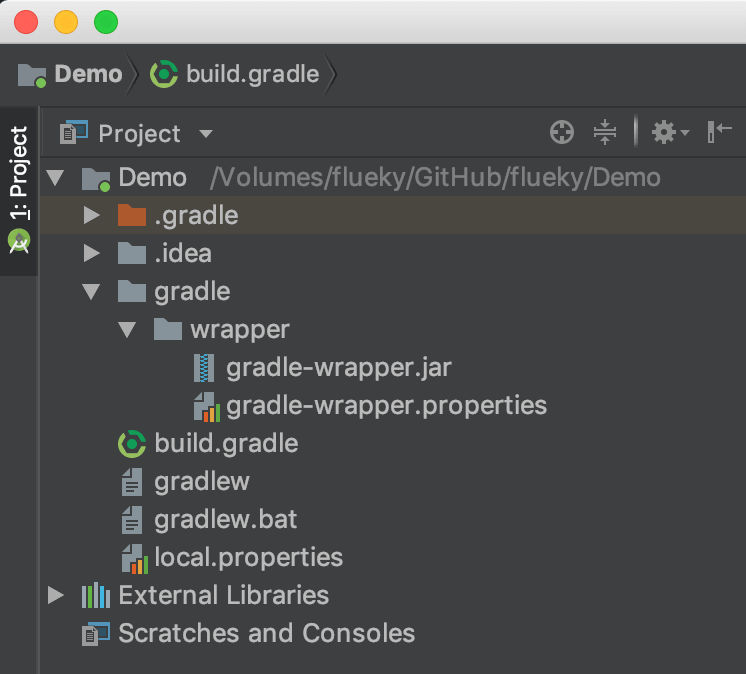The width and height of the screenshot is (746, 674).
Task: Expand the .gradle folder arrow
Action: point(92,216)
